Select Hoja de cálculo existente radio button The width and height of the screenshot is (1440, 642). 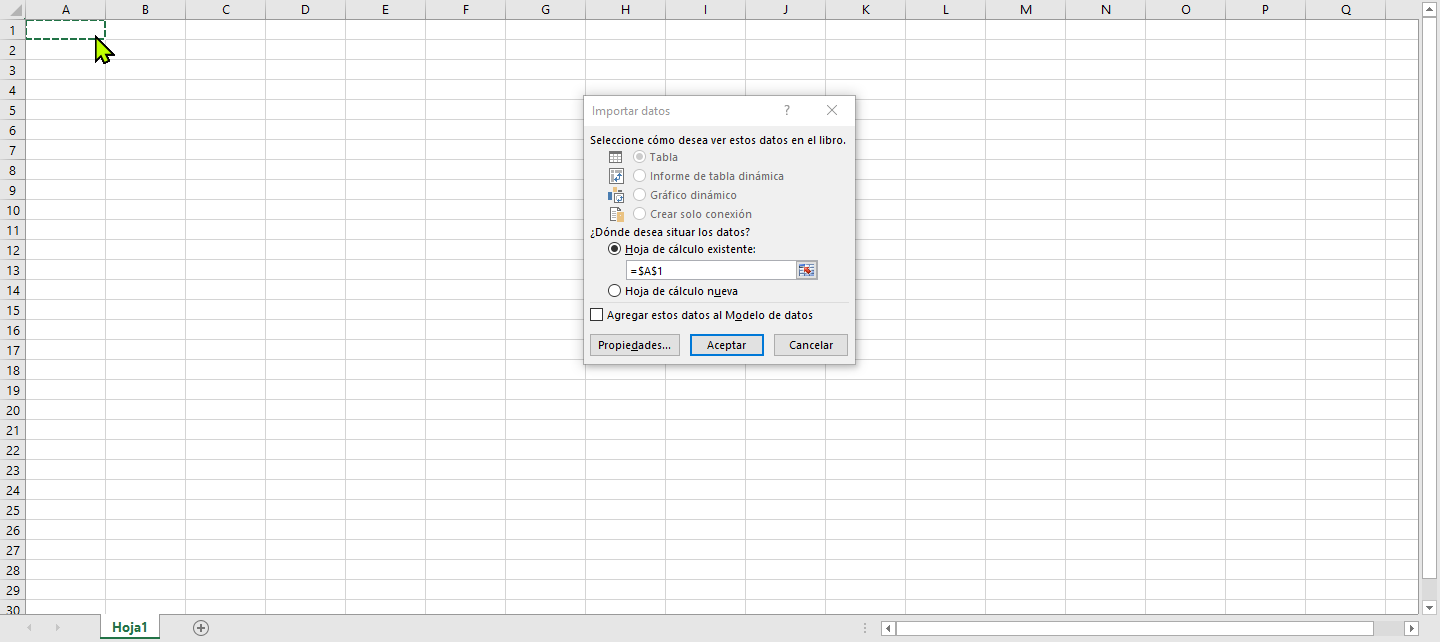pyautogui.click(x=615, y=249)
